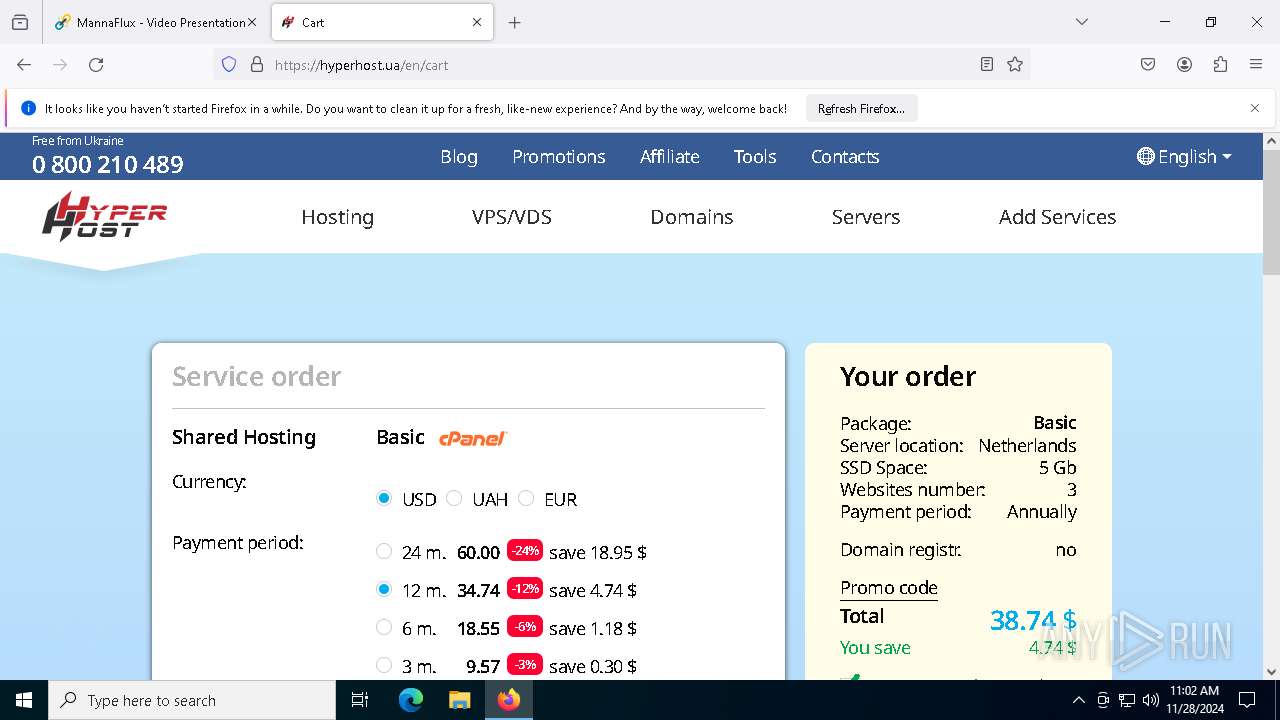Open Firefox account icon

click(x=1184, y=64)
